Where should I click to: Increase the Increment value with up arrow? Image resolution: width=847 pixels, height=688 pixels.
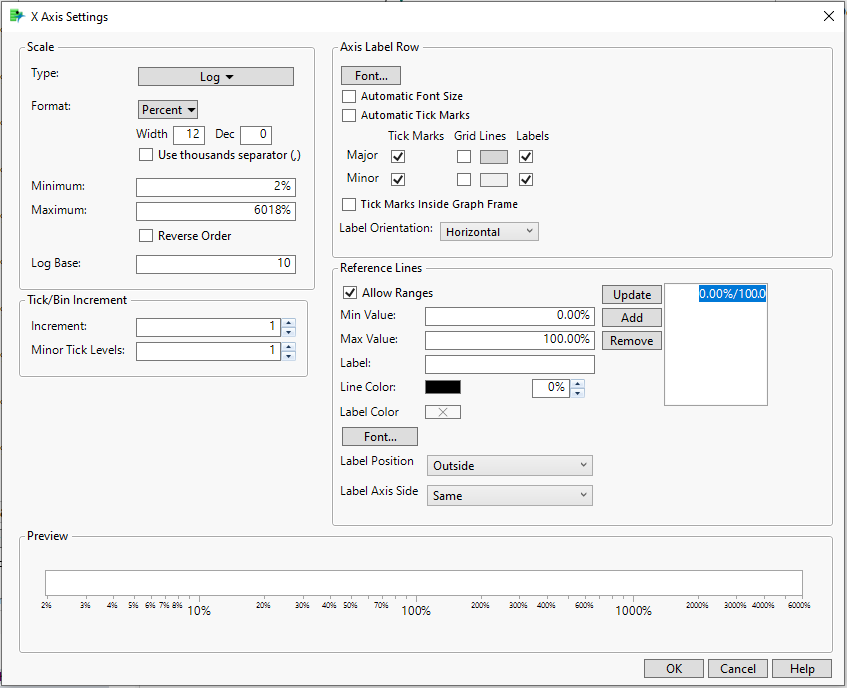pos(289,322)
